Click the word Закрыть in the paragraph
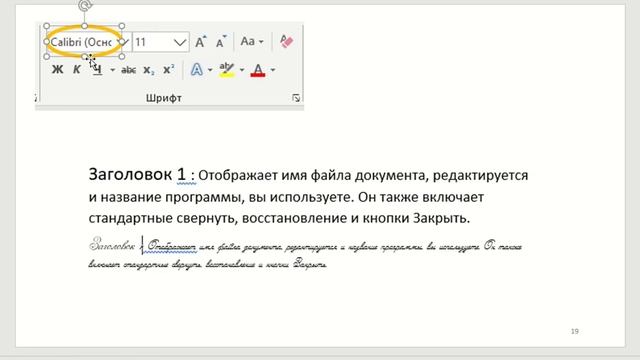 441,218
